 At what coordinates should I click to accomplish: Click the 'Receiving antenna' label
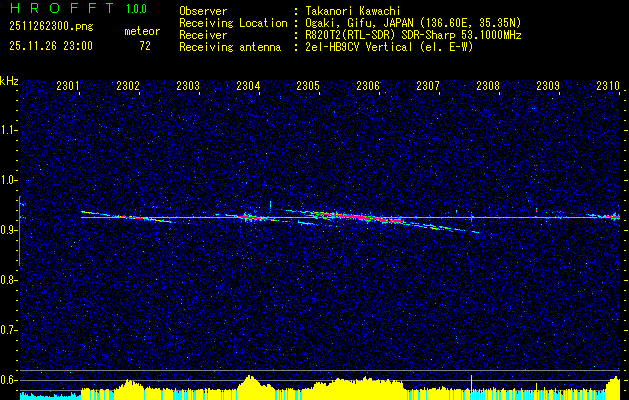coord(230,47)
